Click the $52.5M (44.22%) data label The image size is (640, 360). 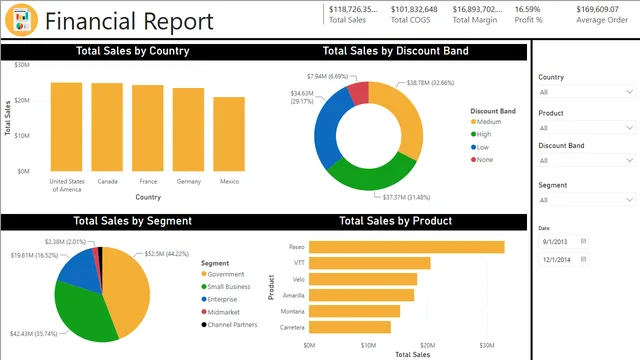tap(167, 254)
